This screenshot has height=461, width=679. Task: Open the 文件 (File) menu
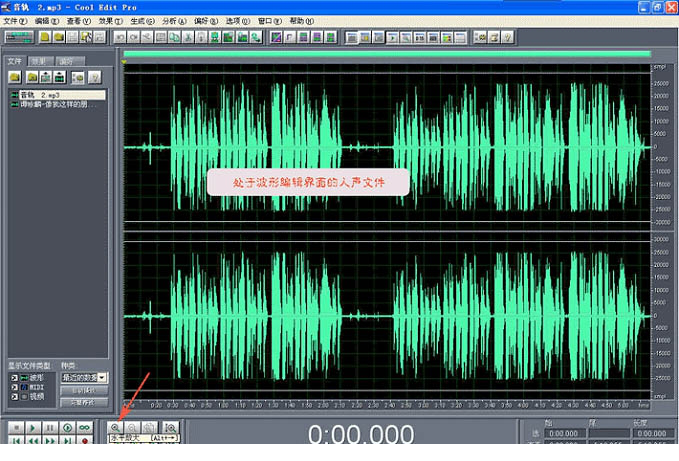15,21
